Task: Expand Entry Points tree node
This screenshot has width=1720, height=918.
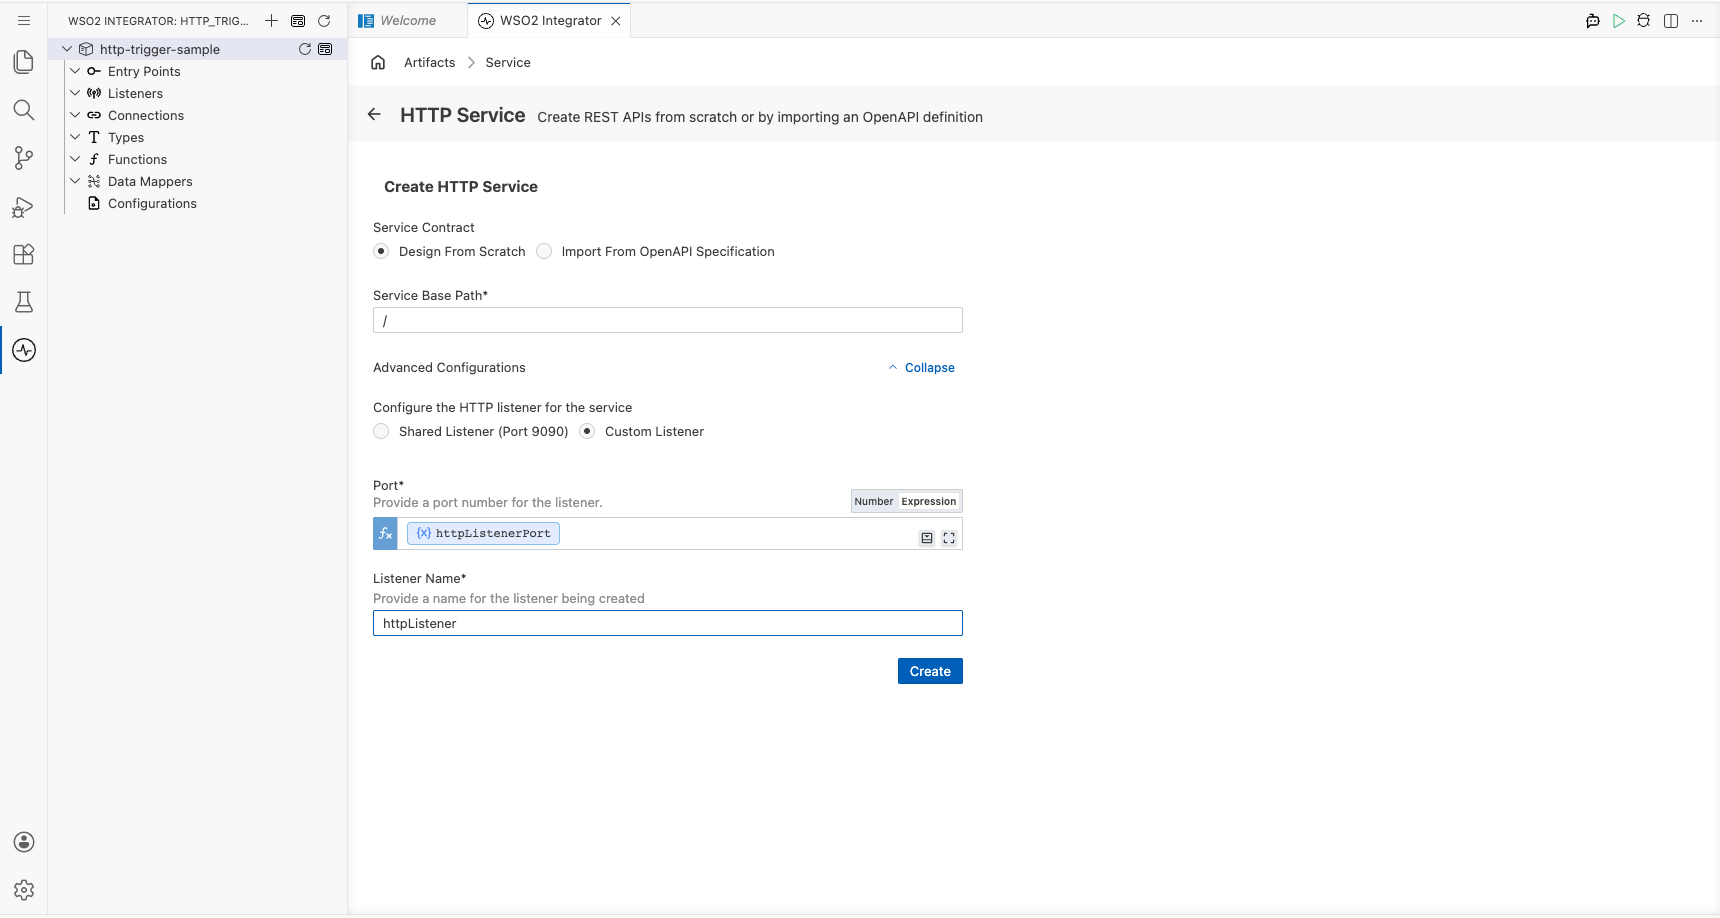Action: pyautogui.click(x=75, y=71)
